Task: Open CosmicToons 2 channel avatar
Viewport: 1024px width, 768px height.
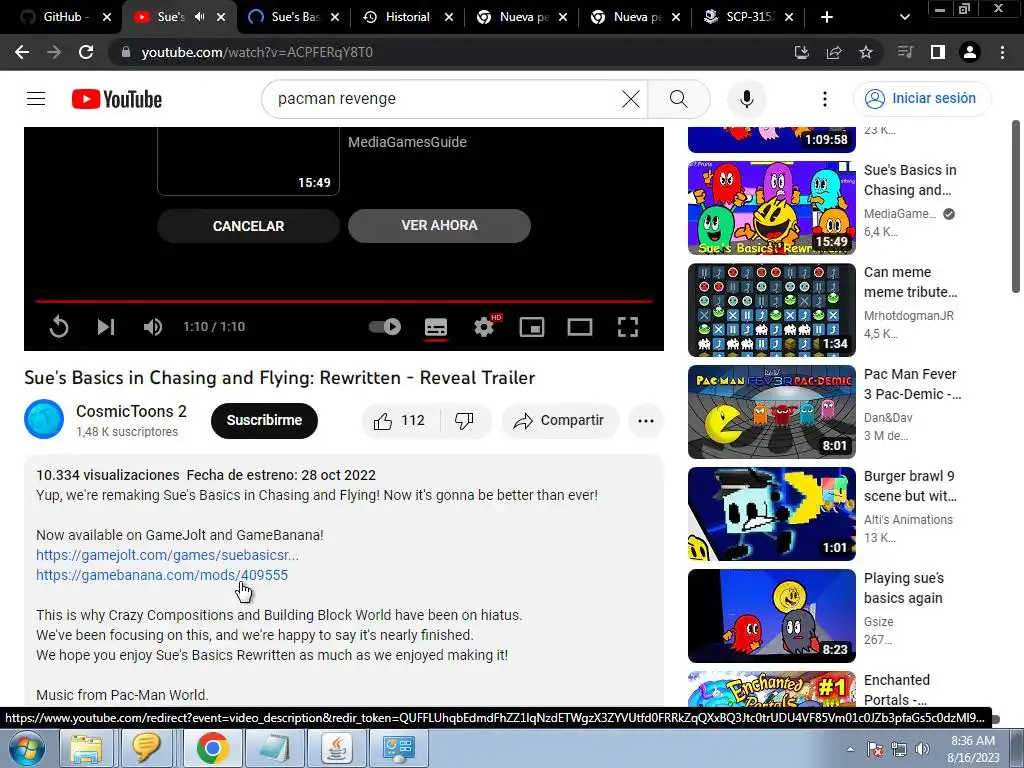Action: click(x=44, y=419)
